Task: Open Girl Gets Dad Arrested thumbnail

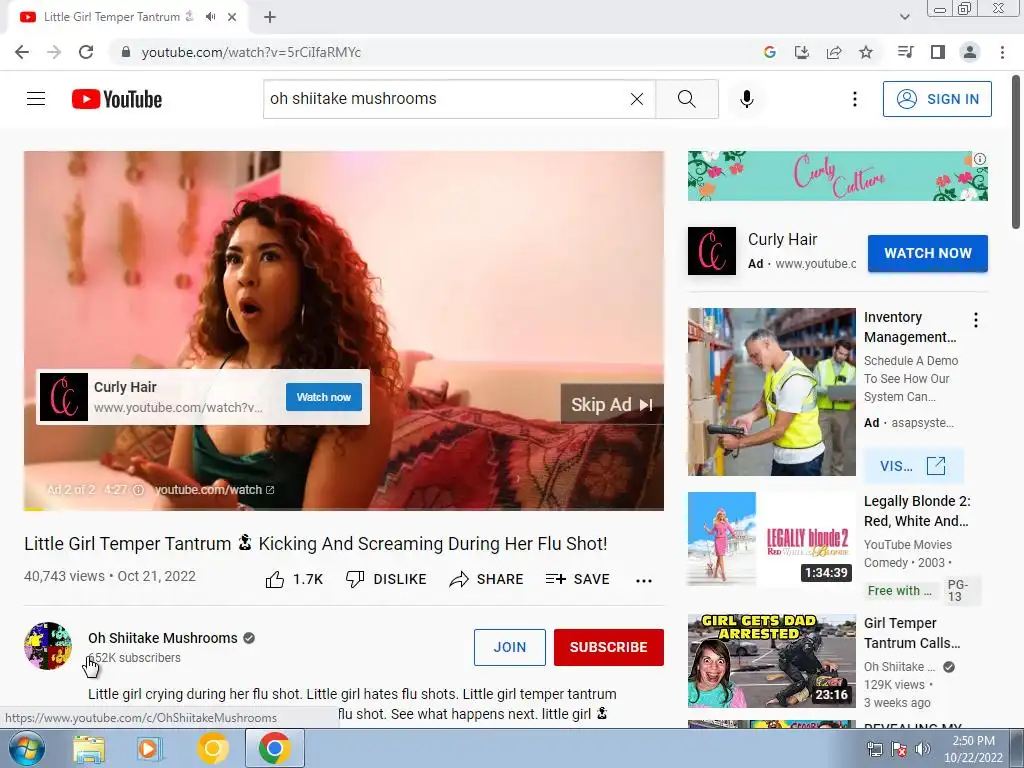Action: pyautogui.click(x=771, y=661)
